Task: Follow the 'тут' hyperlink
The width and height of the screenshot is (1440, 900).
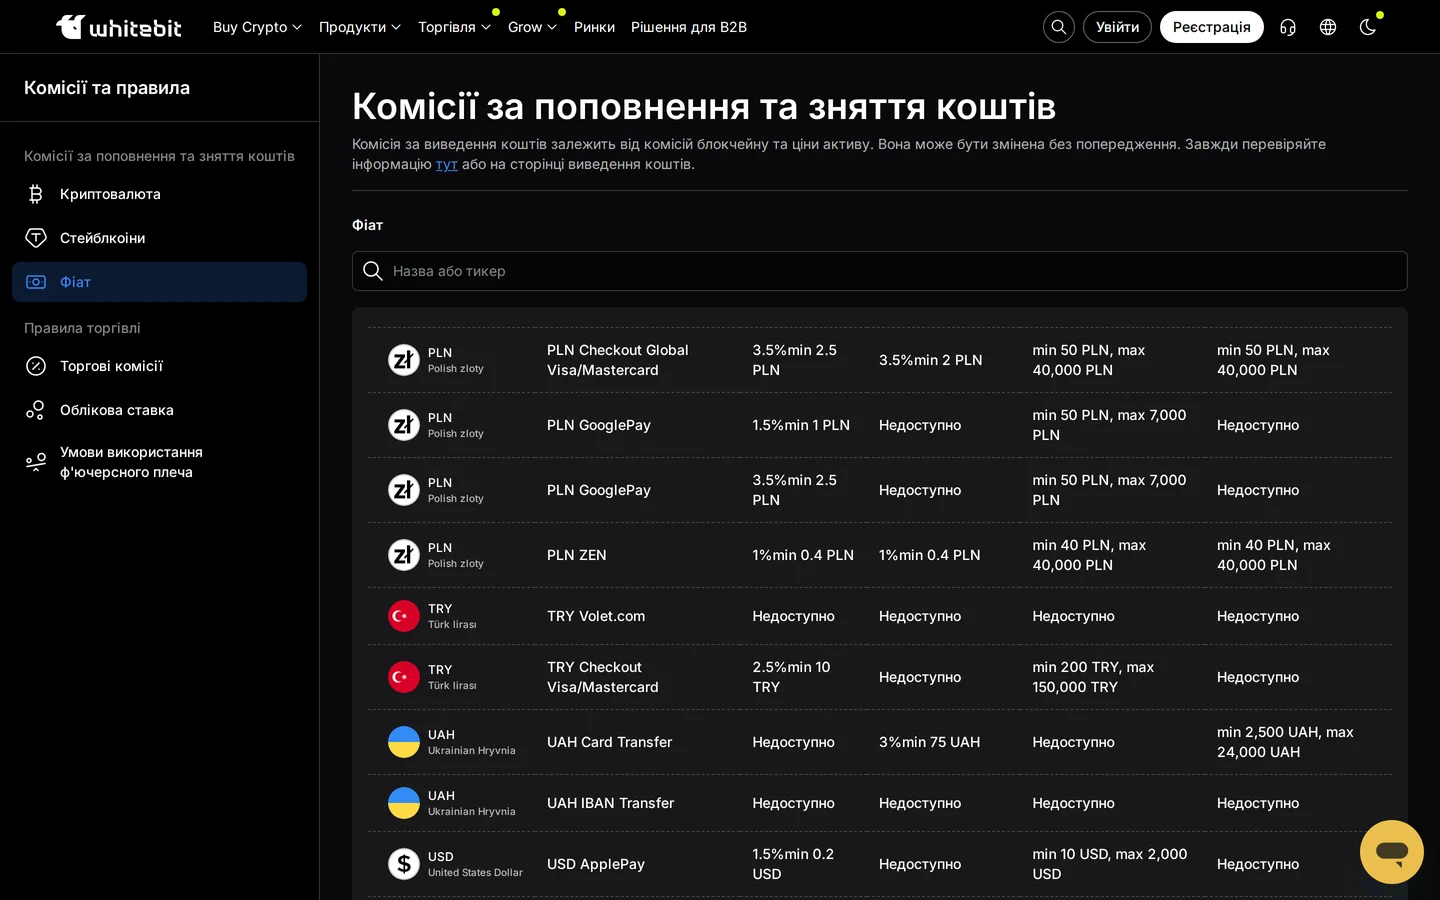Action: 446,164
